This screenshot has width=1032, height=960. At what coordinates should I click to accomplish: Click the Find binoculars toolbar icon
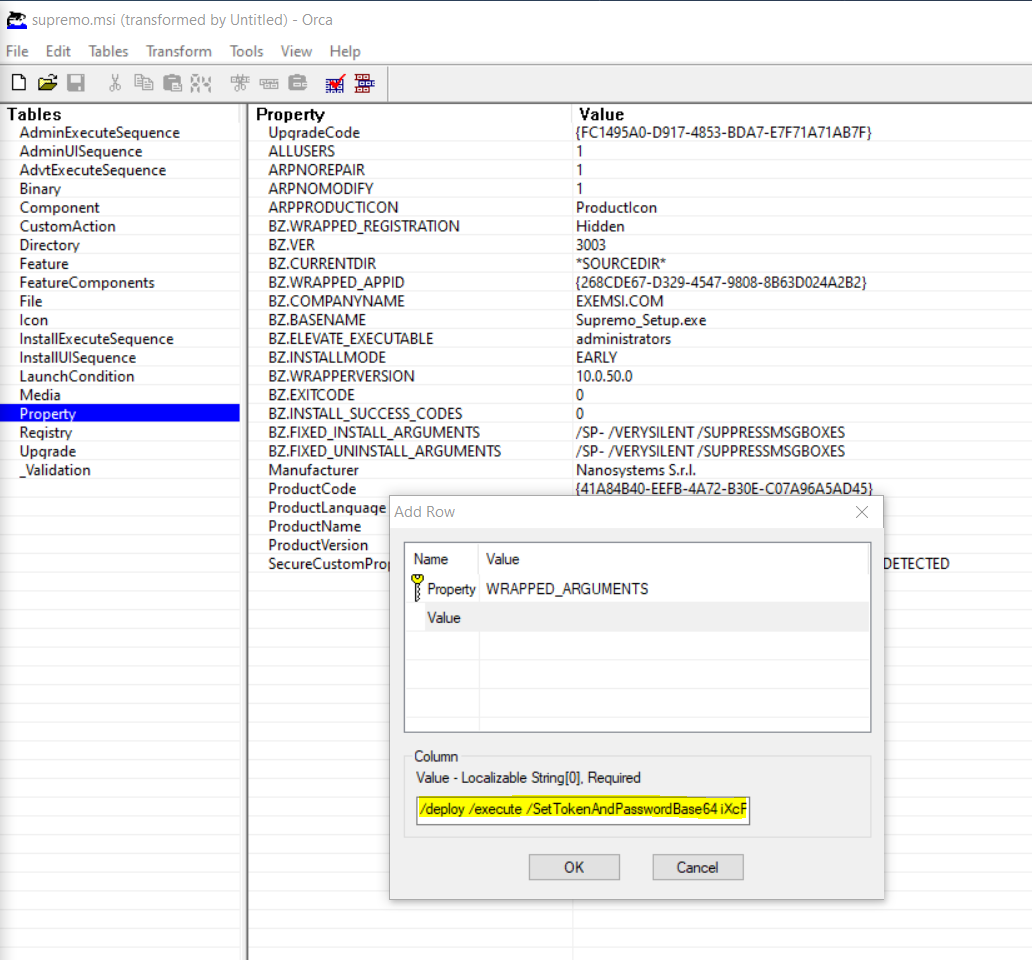201,82
